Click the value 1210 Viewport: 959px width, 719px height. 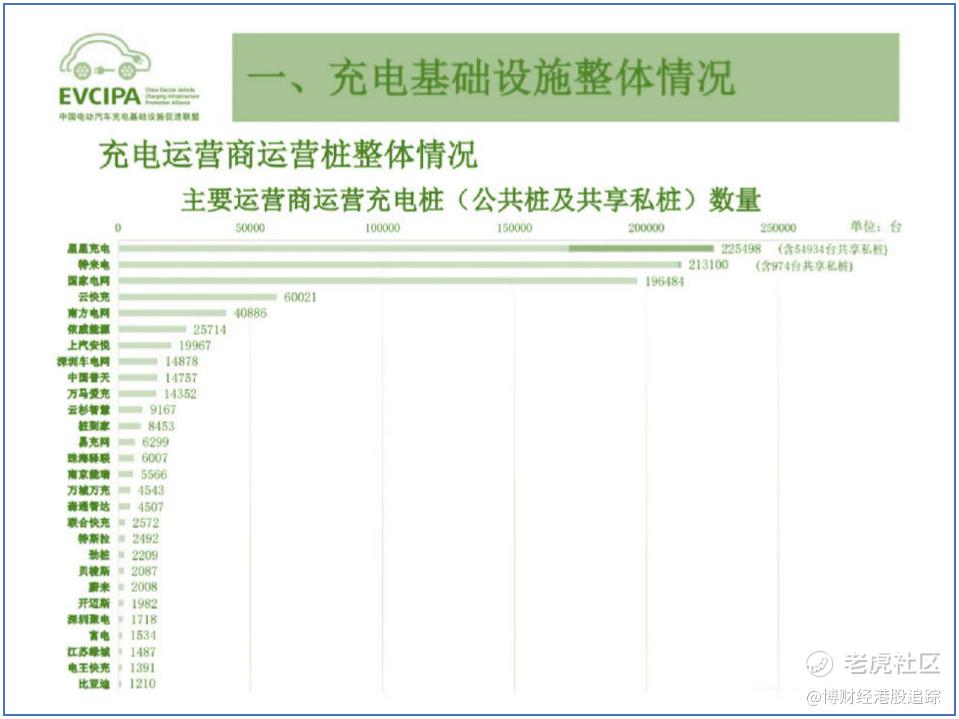[x=143, y=684]
